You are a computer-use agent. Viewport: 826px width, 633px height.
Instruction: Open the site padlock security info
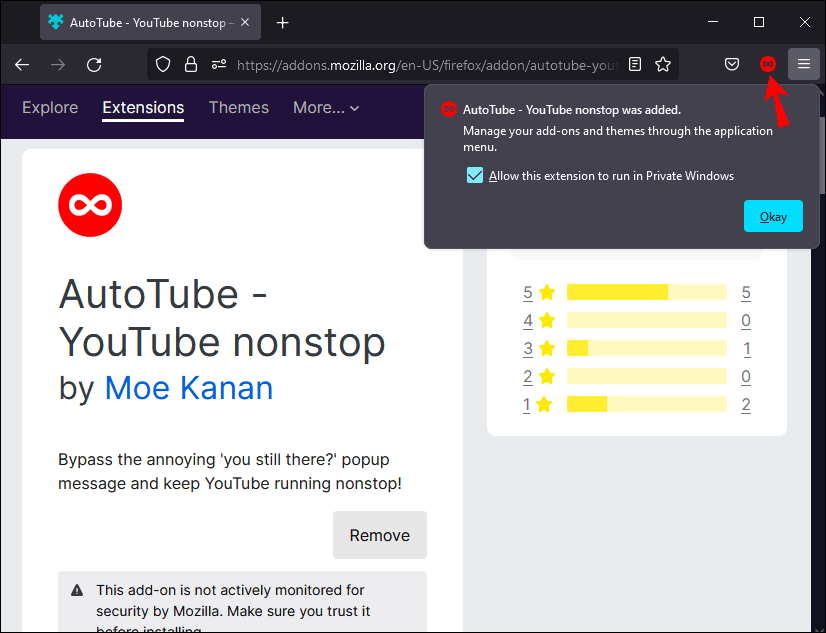point(191,64)
